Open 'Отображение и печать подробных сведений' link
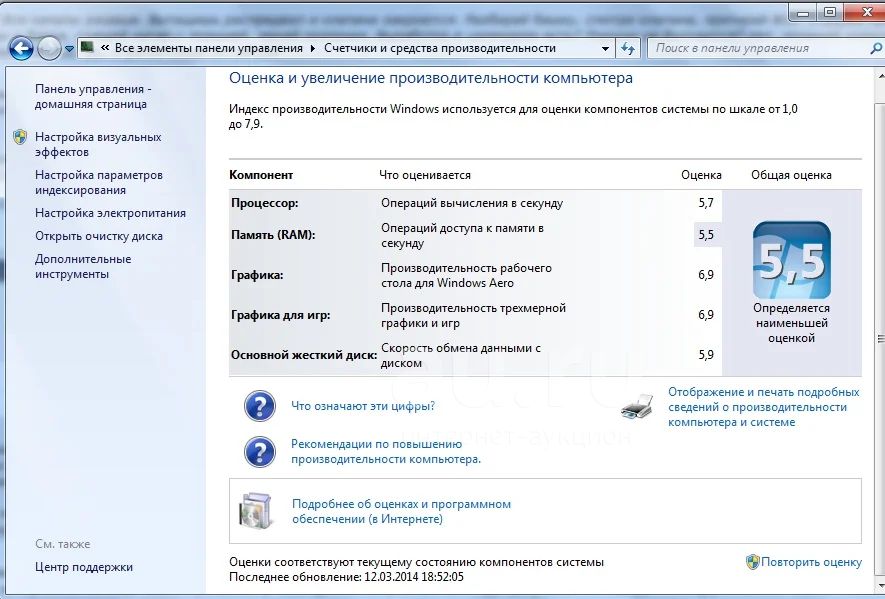Viewport: 885px width, 599px height. pyautogui.click(x=764, y=407)
